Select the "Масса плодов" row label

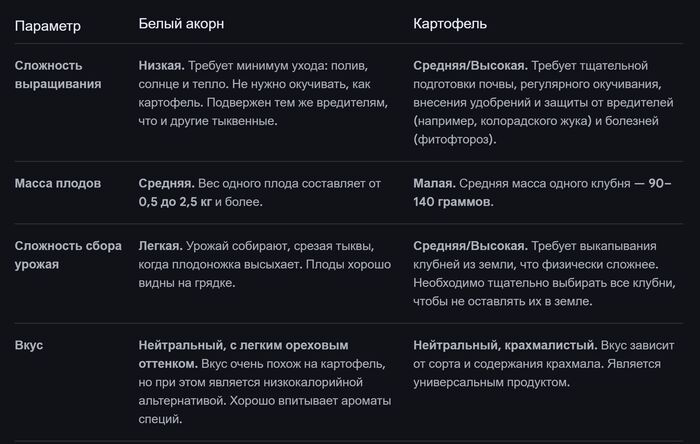55,184
